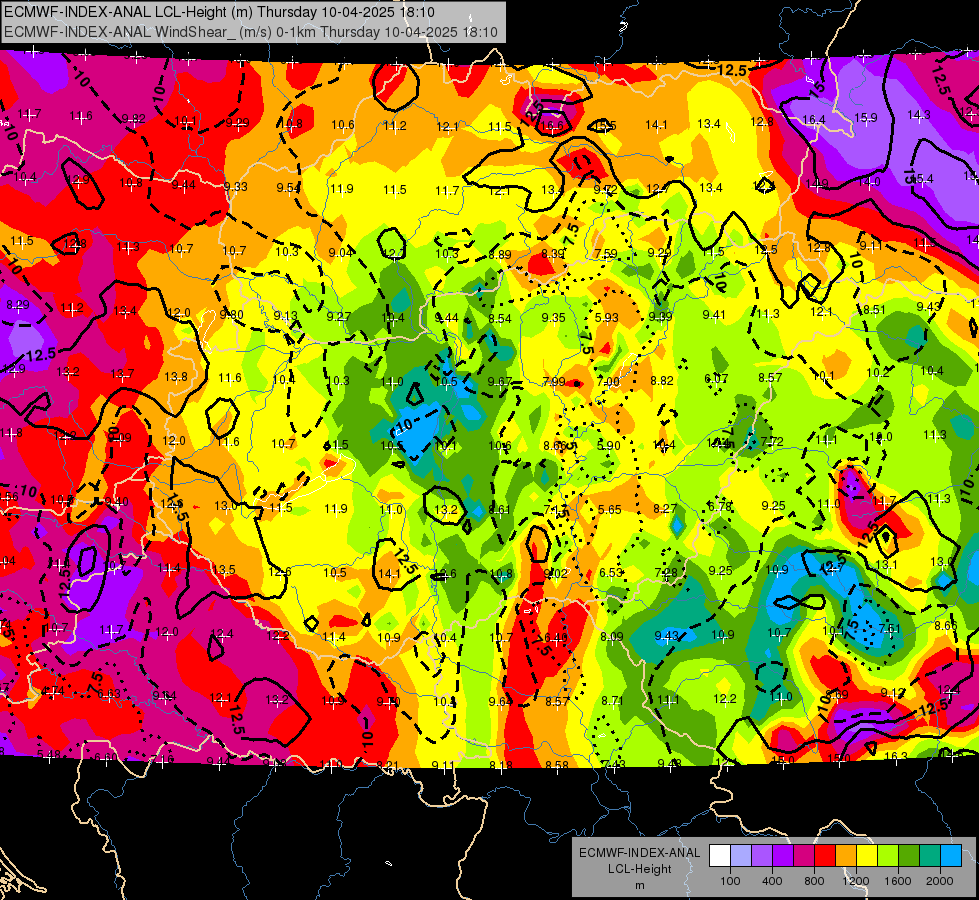Image resolution: width=979 pixels, height=900 pixels.
Task: Click the lime green legend swatch
Action: tap(888, 856)
